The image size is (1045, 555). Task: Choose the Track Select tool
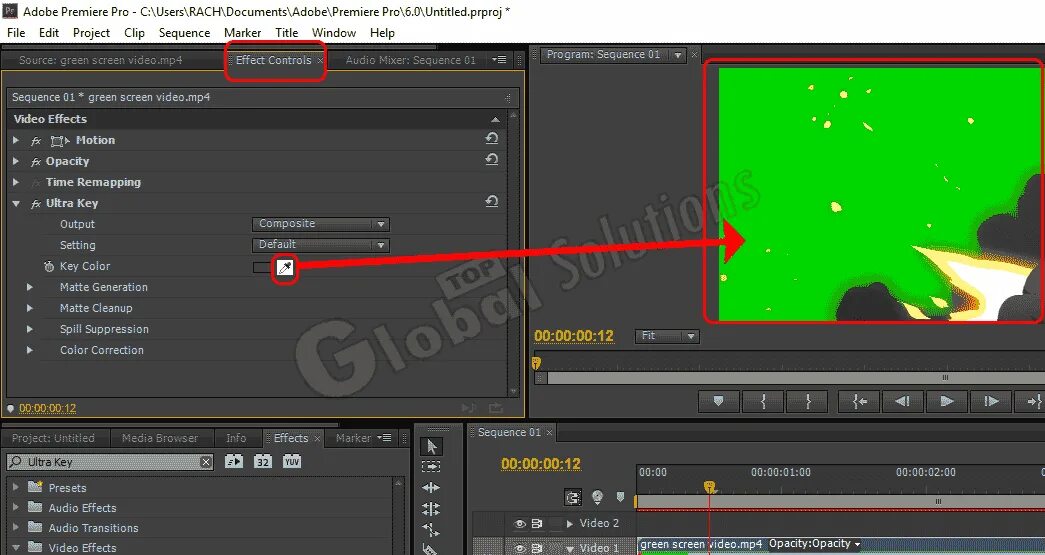(431, 467)
